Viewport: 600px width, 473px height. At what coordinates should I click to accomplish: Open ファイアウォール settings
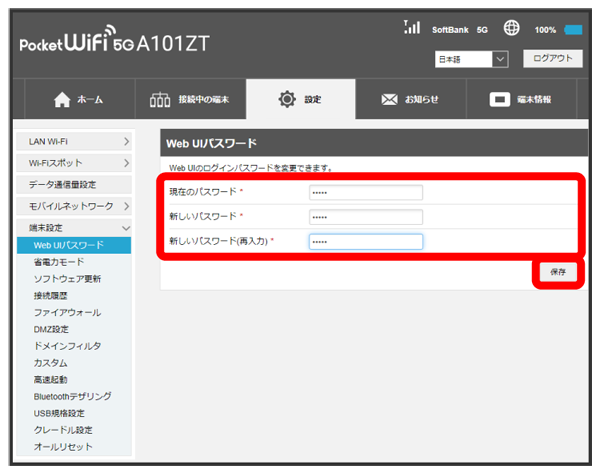tap(66, 312)
